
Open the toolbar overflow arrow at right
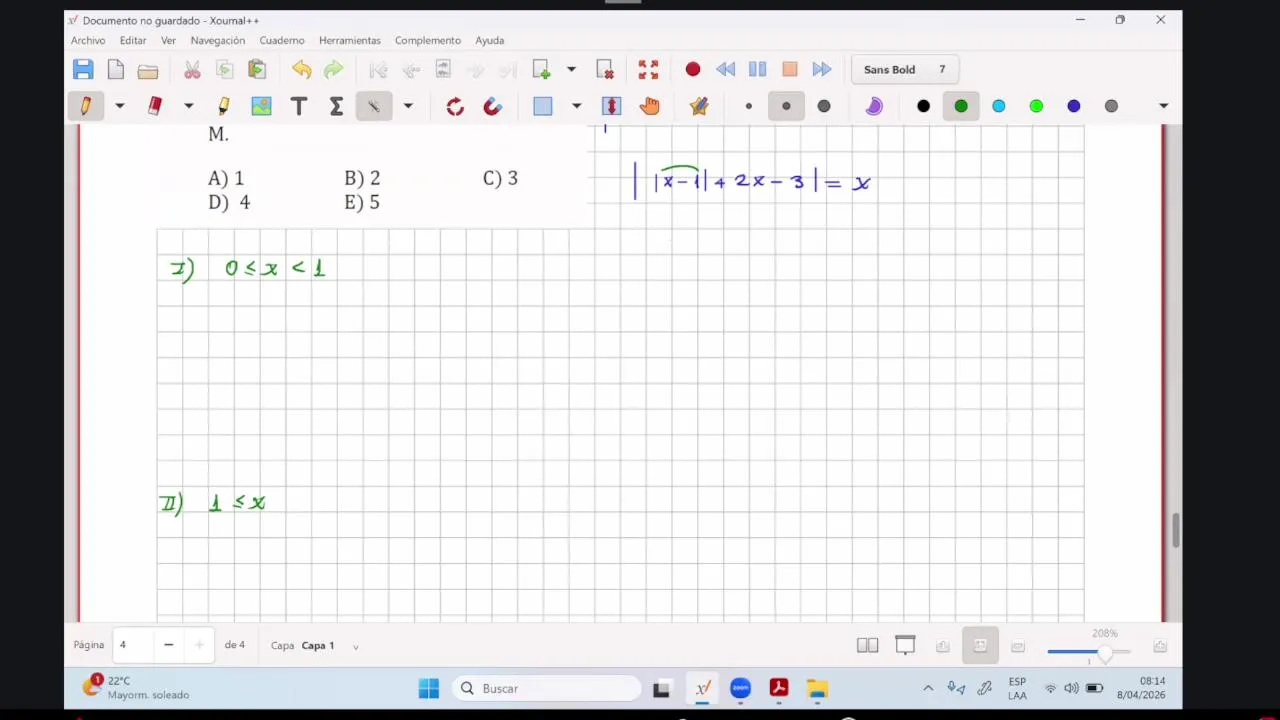coord(1163,106)
